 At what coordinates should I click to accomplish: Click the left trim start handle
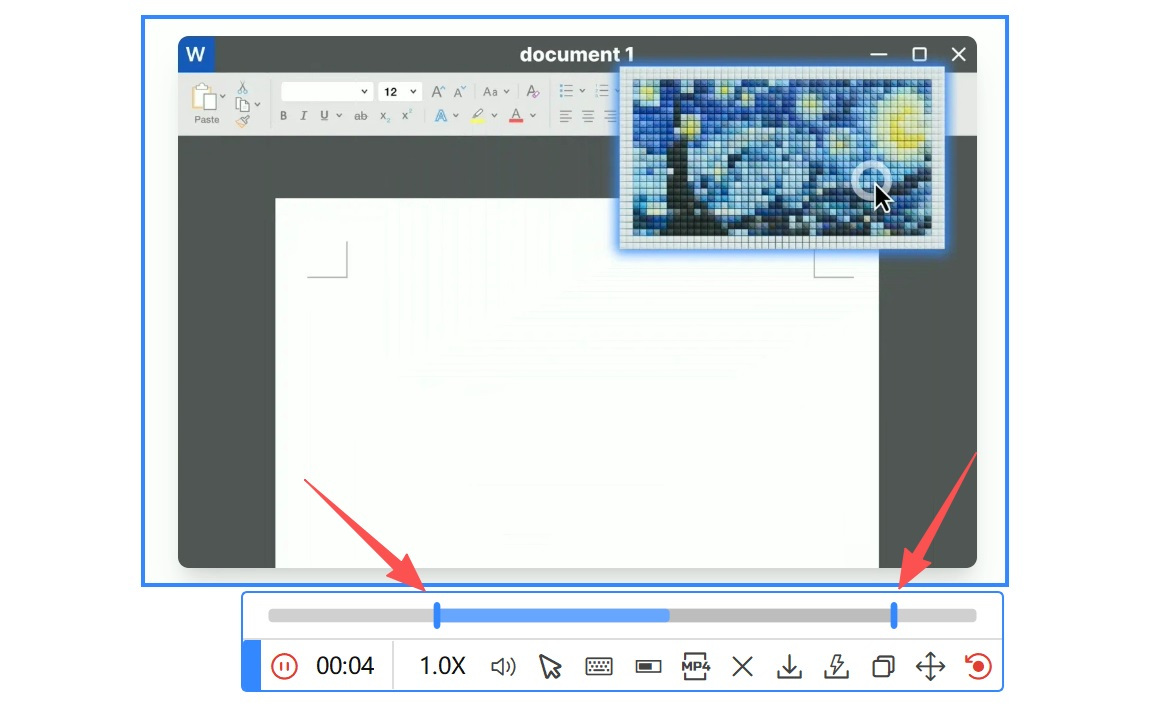437,616
